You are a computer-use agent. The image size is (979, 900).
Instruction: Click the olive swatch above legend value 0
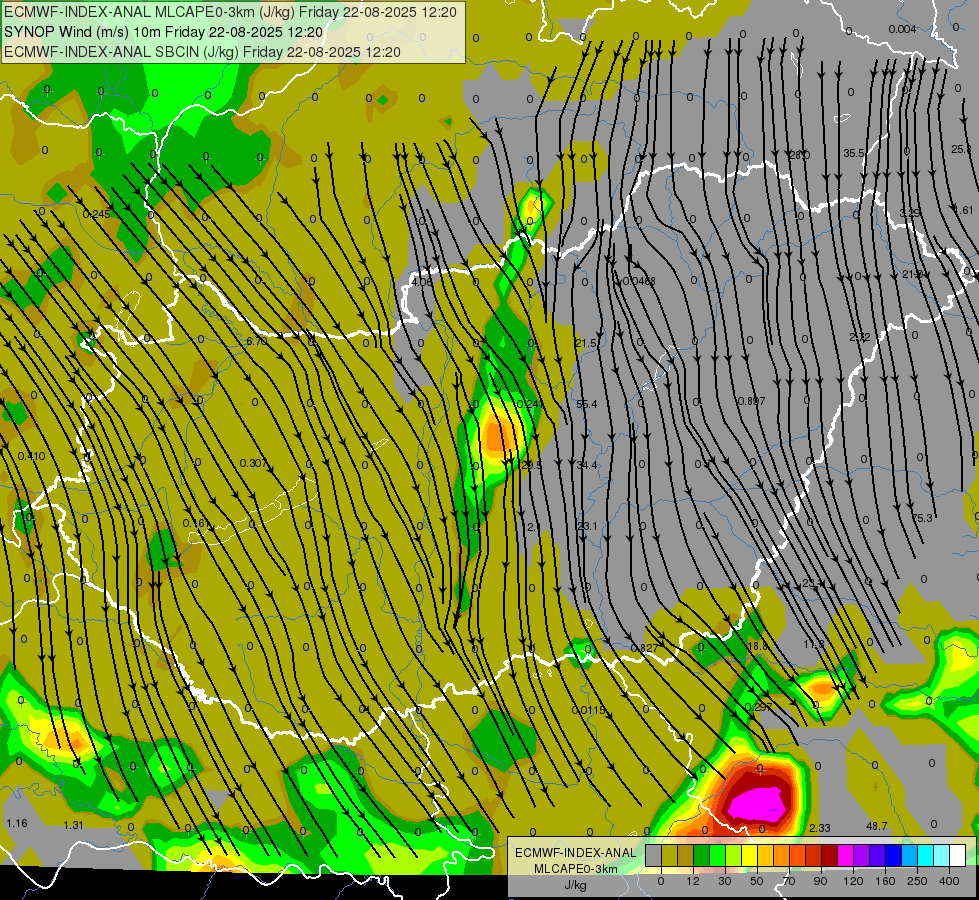669,855
